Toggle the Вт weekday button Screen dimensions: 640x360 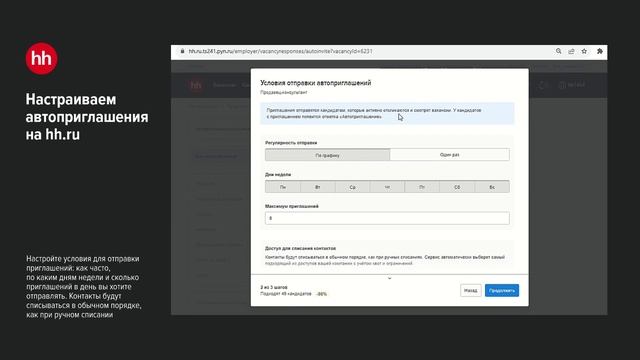(318, 187)
